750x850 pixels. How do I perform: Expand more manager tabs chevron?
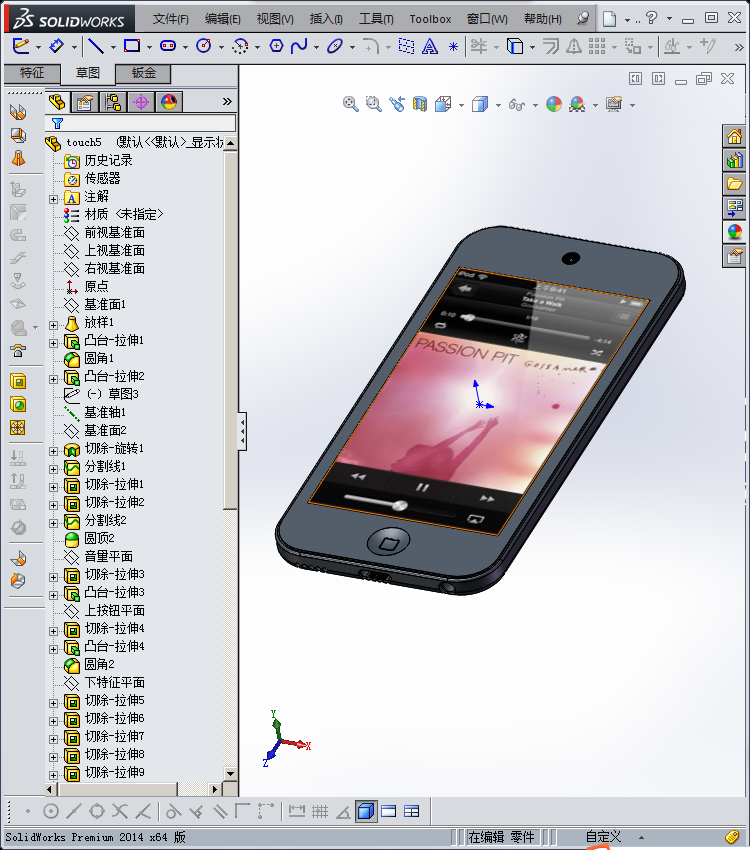[x=227, y=101]
